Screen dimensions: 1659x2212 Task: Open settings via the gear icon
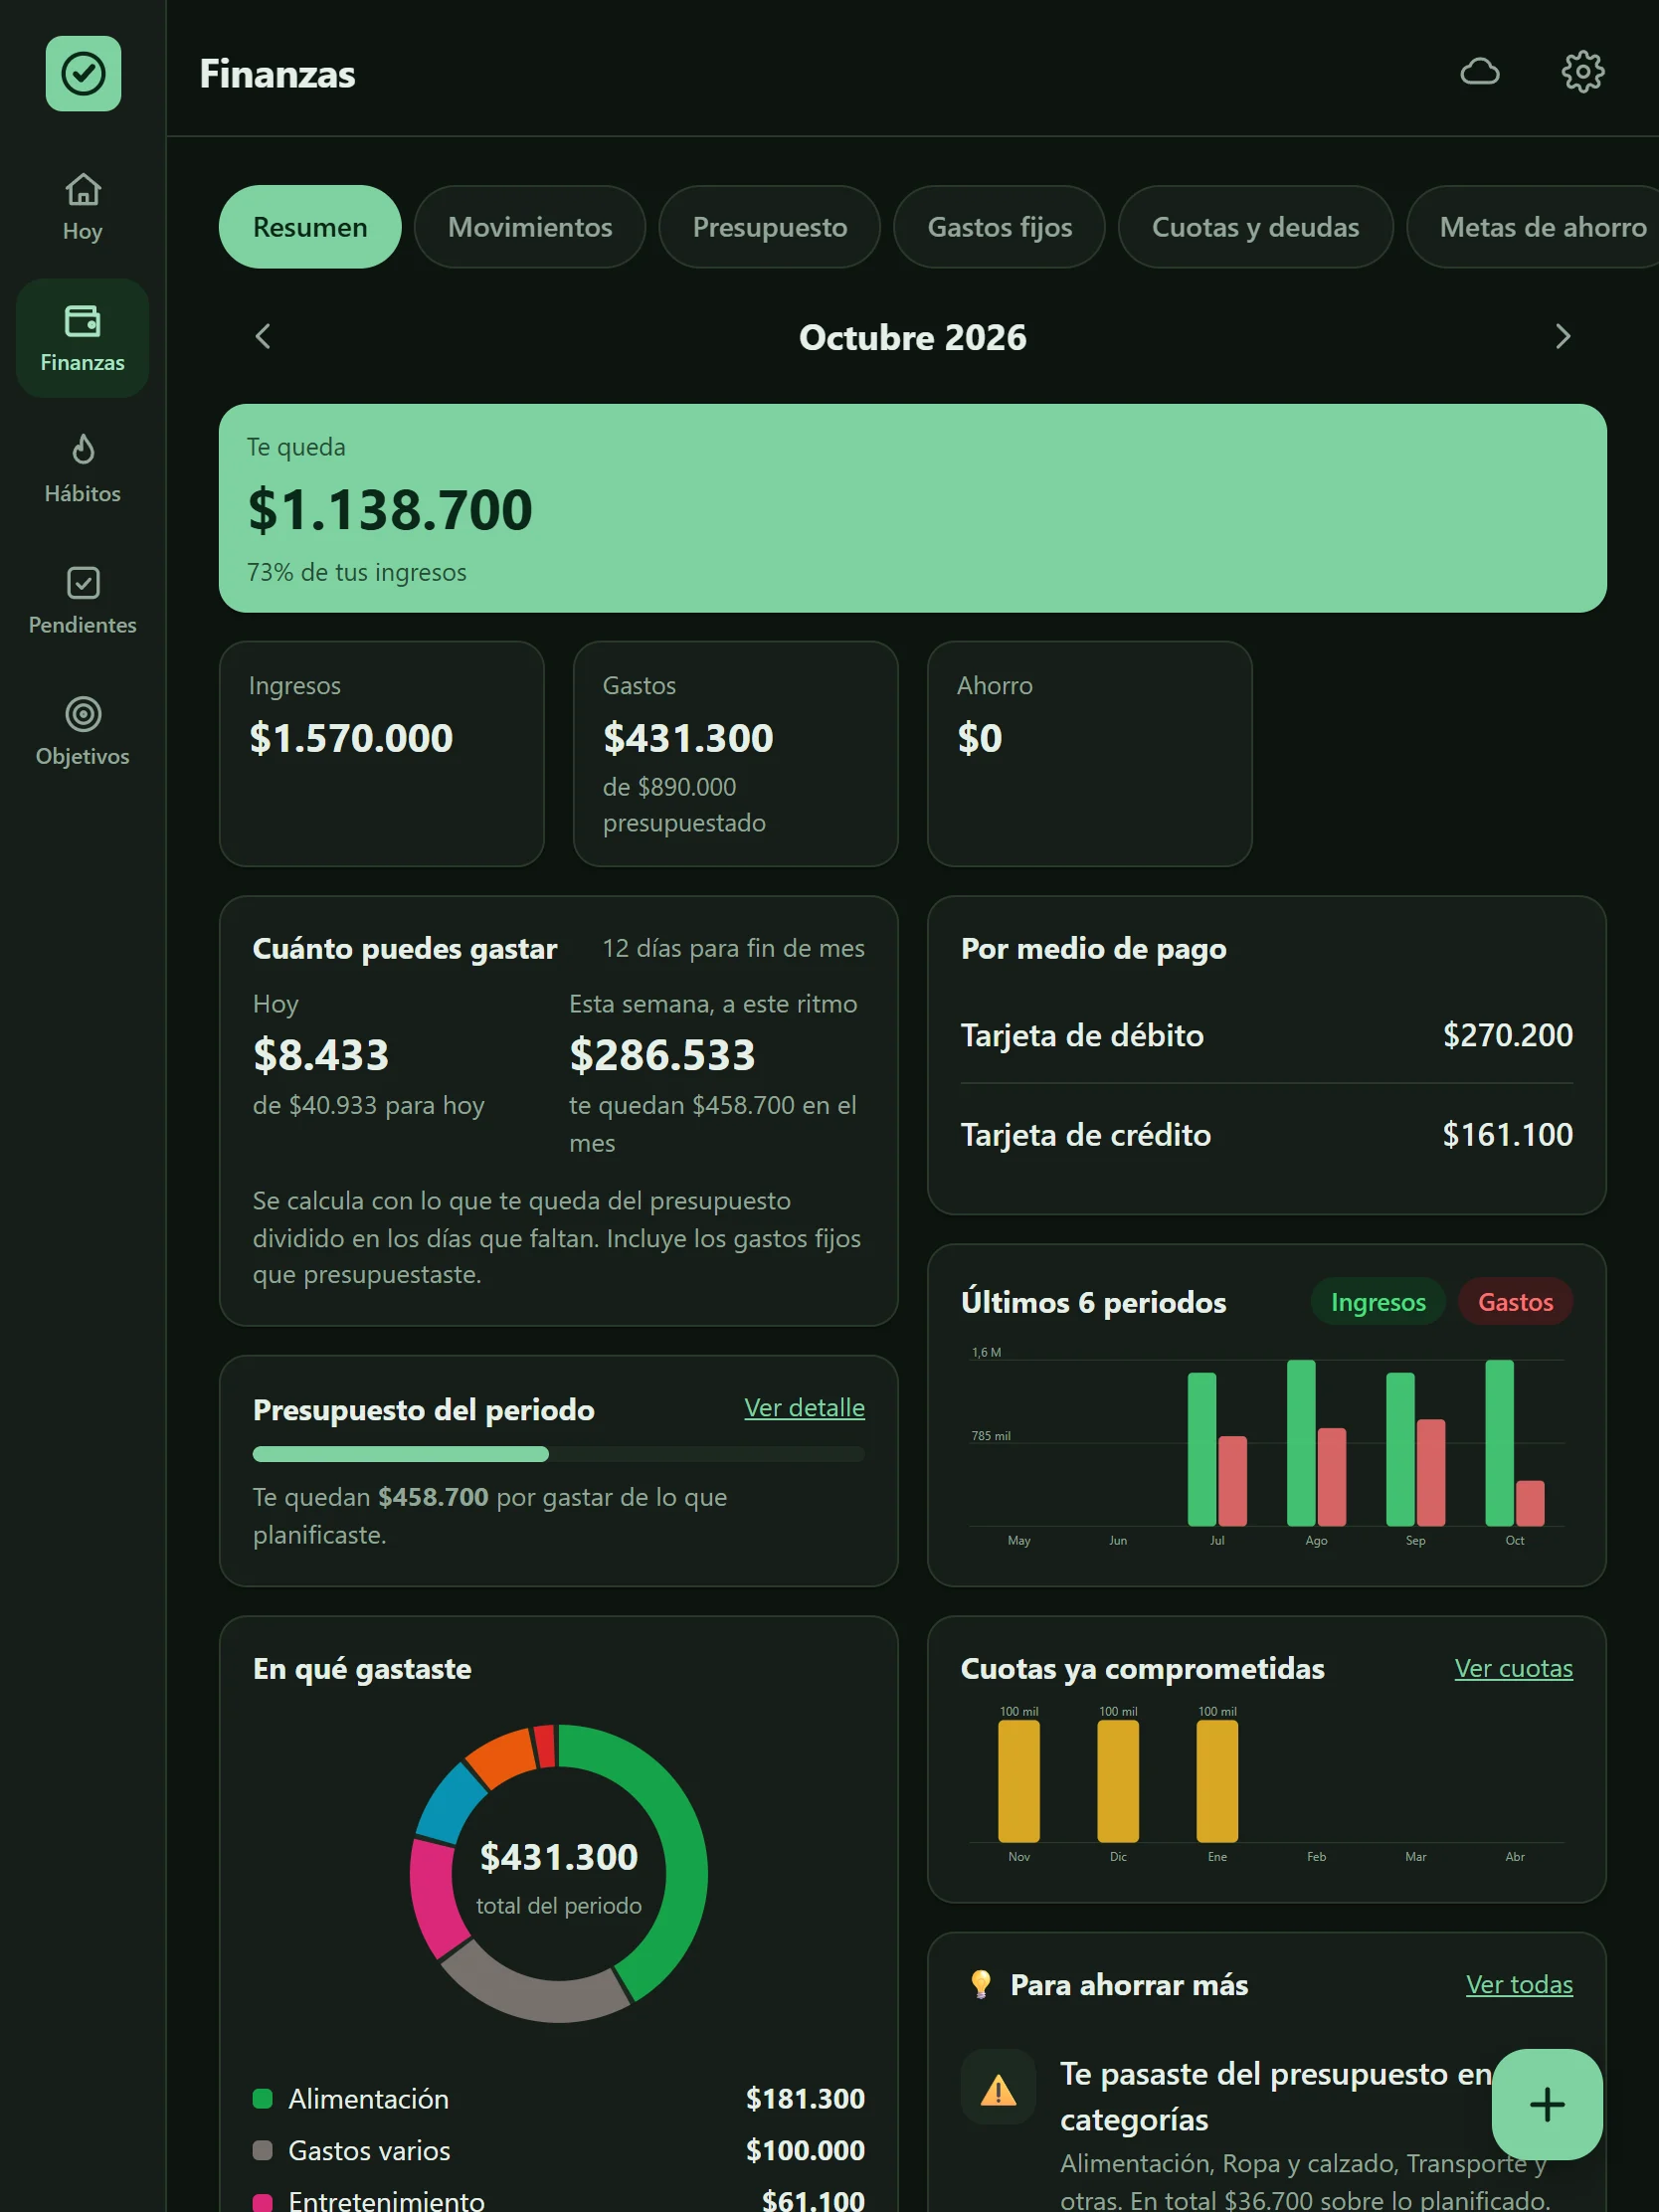point(1583,72)
